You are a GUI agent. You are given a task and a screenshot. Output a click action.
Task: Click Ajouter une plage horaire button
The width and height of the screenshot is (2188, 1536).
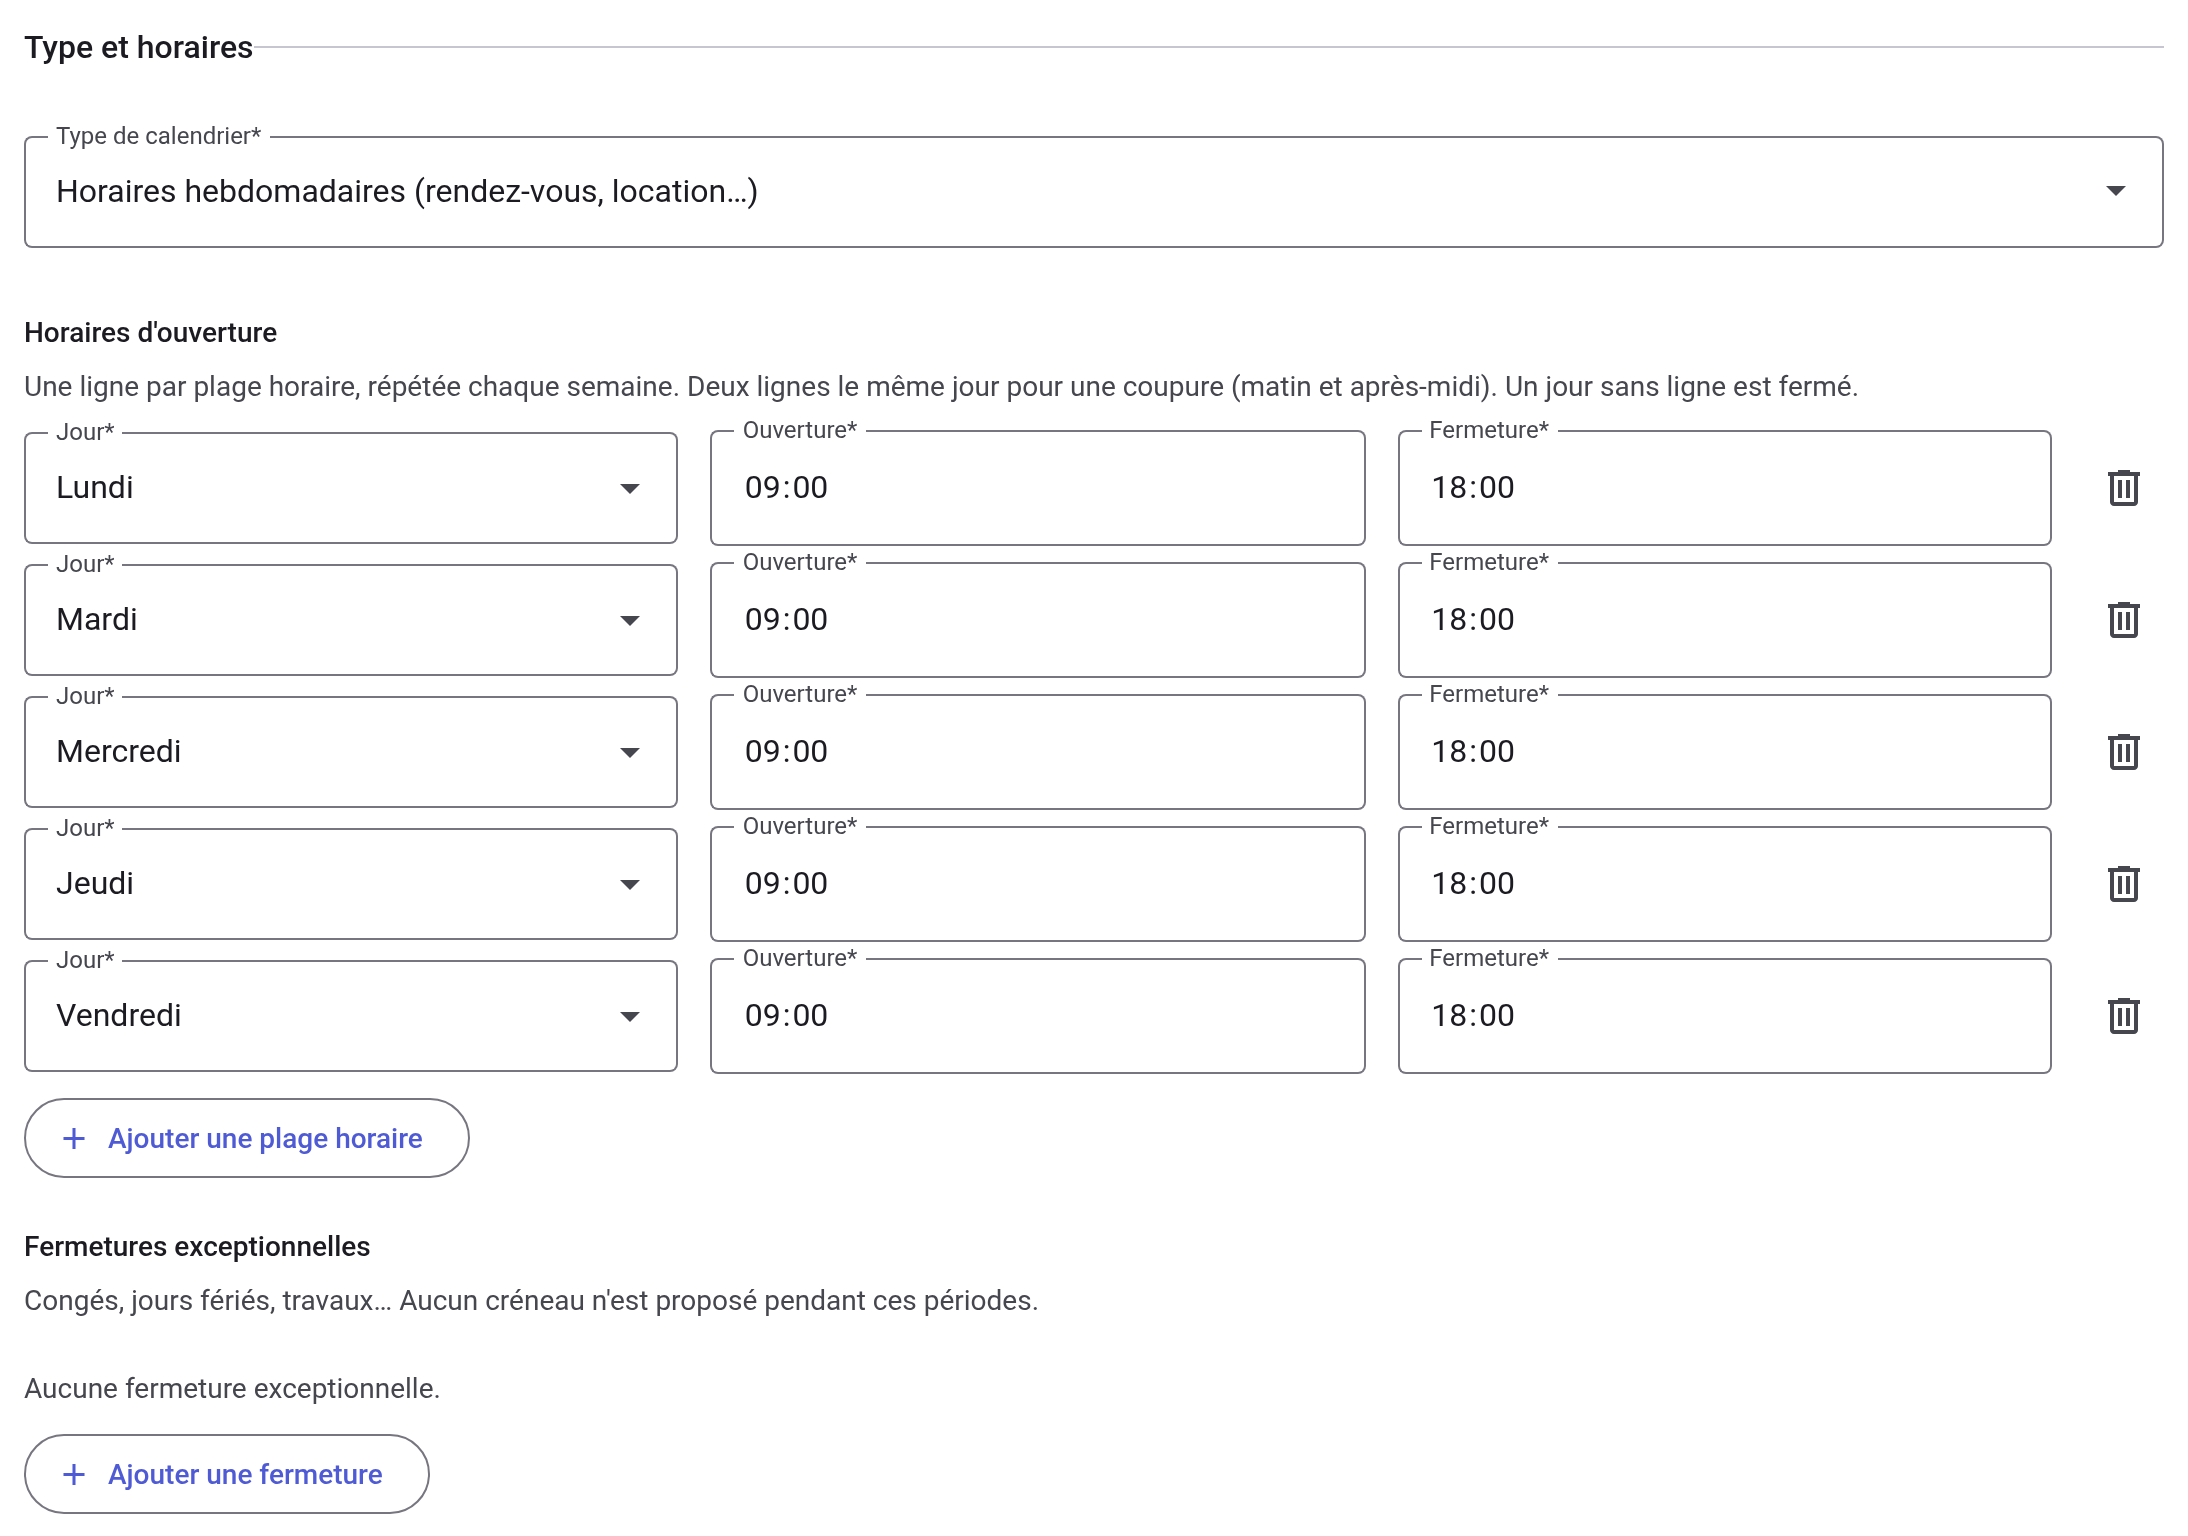coord(247,1138)
